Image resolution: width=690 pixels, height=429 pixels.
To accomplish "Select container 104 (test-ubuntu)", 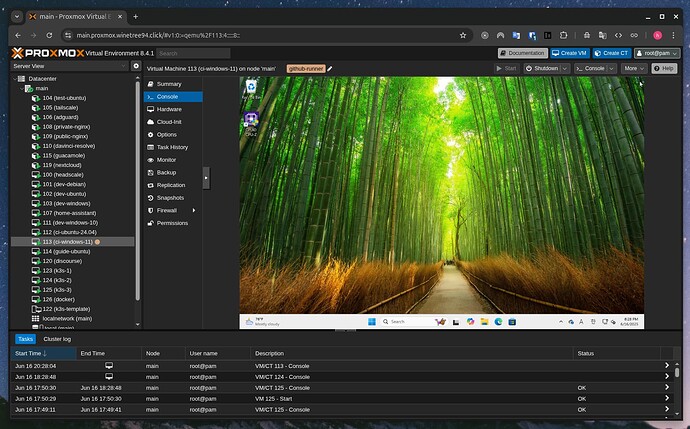I will (x=64, y=98).
